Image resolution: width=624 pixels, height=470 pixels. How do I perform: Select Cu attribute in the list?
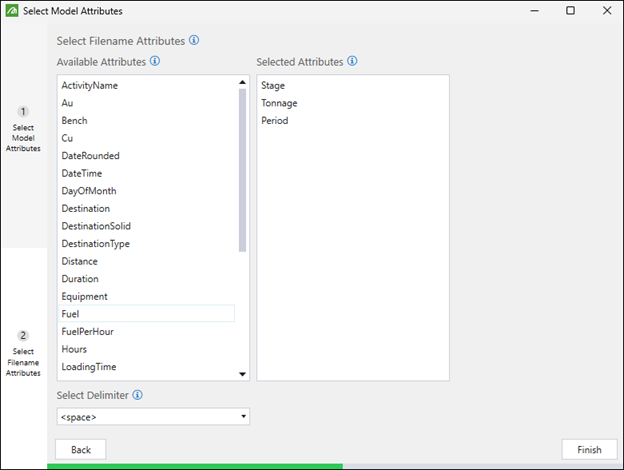point(146,138)
